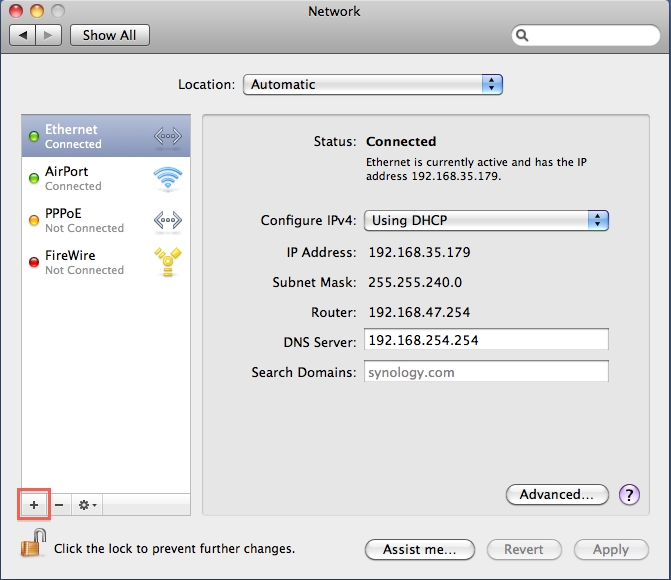The height and width of the screenshot is (580, 671).
Task: Click the green status dot beside AirPort
Action: point(34,178)
